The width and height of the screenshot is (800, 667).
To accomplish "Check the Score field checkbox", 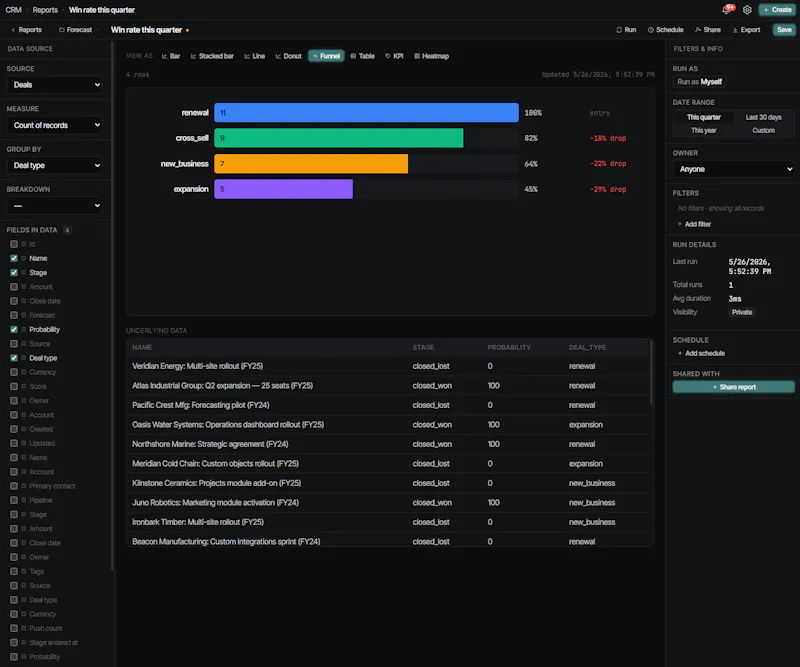I will pyautogui.click(x=14, y=386).
